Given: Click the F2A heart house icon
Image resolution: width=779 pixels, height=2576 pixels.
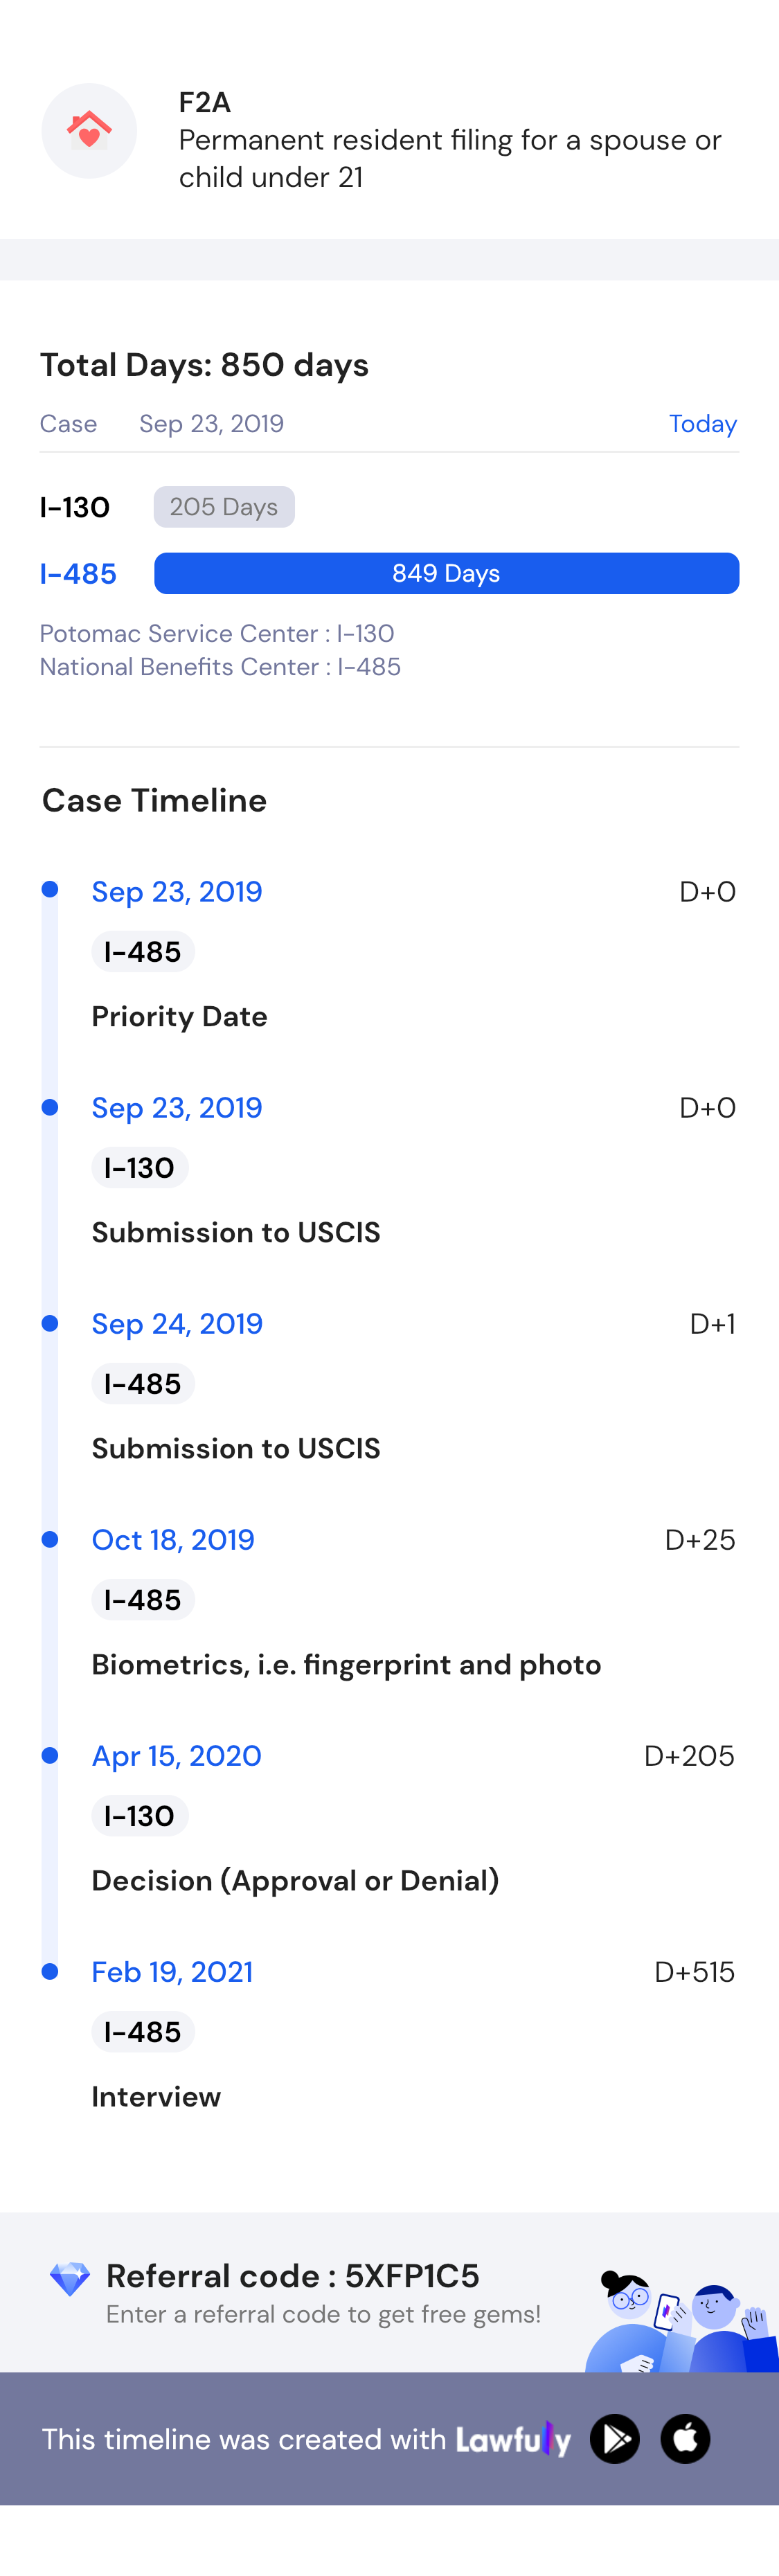Looking at the screenshot, I should tap(89, 131).
